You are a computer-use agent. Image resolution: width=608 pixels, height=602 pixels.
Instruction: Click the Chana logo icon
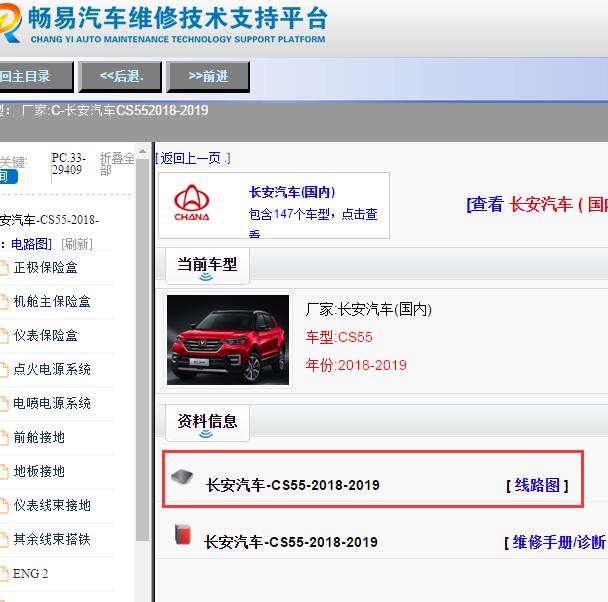click(x=192, y=204)
